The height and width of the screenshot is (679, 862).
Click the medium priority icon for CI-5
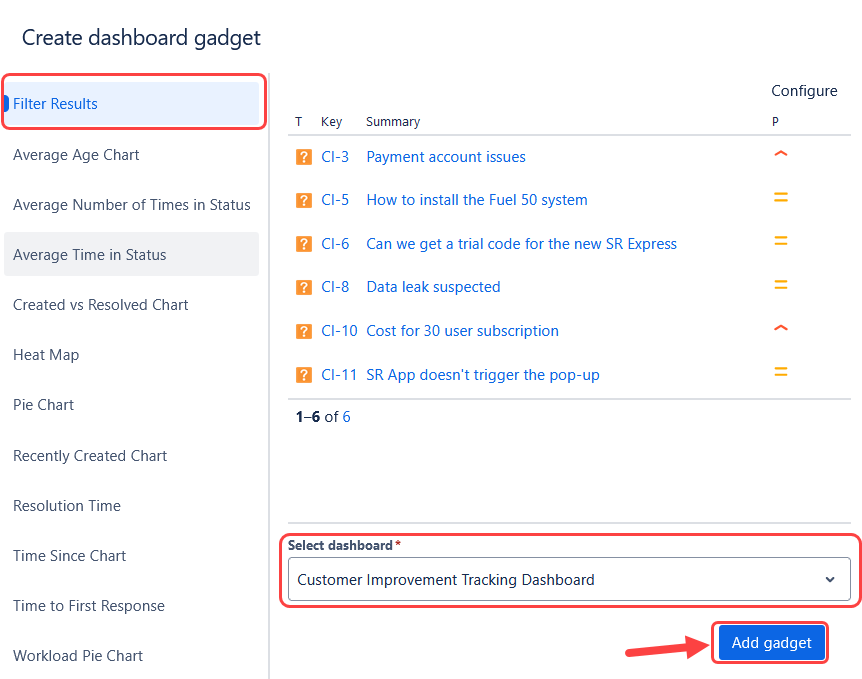781,197
